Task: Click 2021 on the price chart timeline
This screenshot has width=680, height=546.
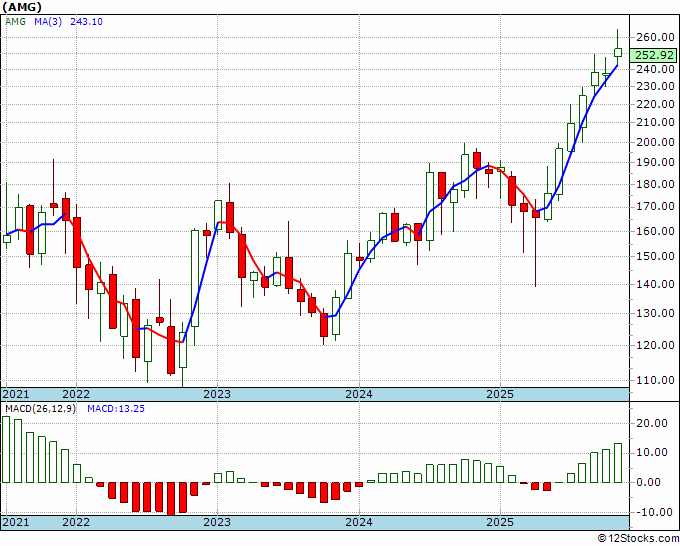Action: coord(16,394)
